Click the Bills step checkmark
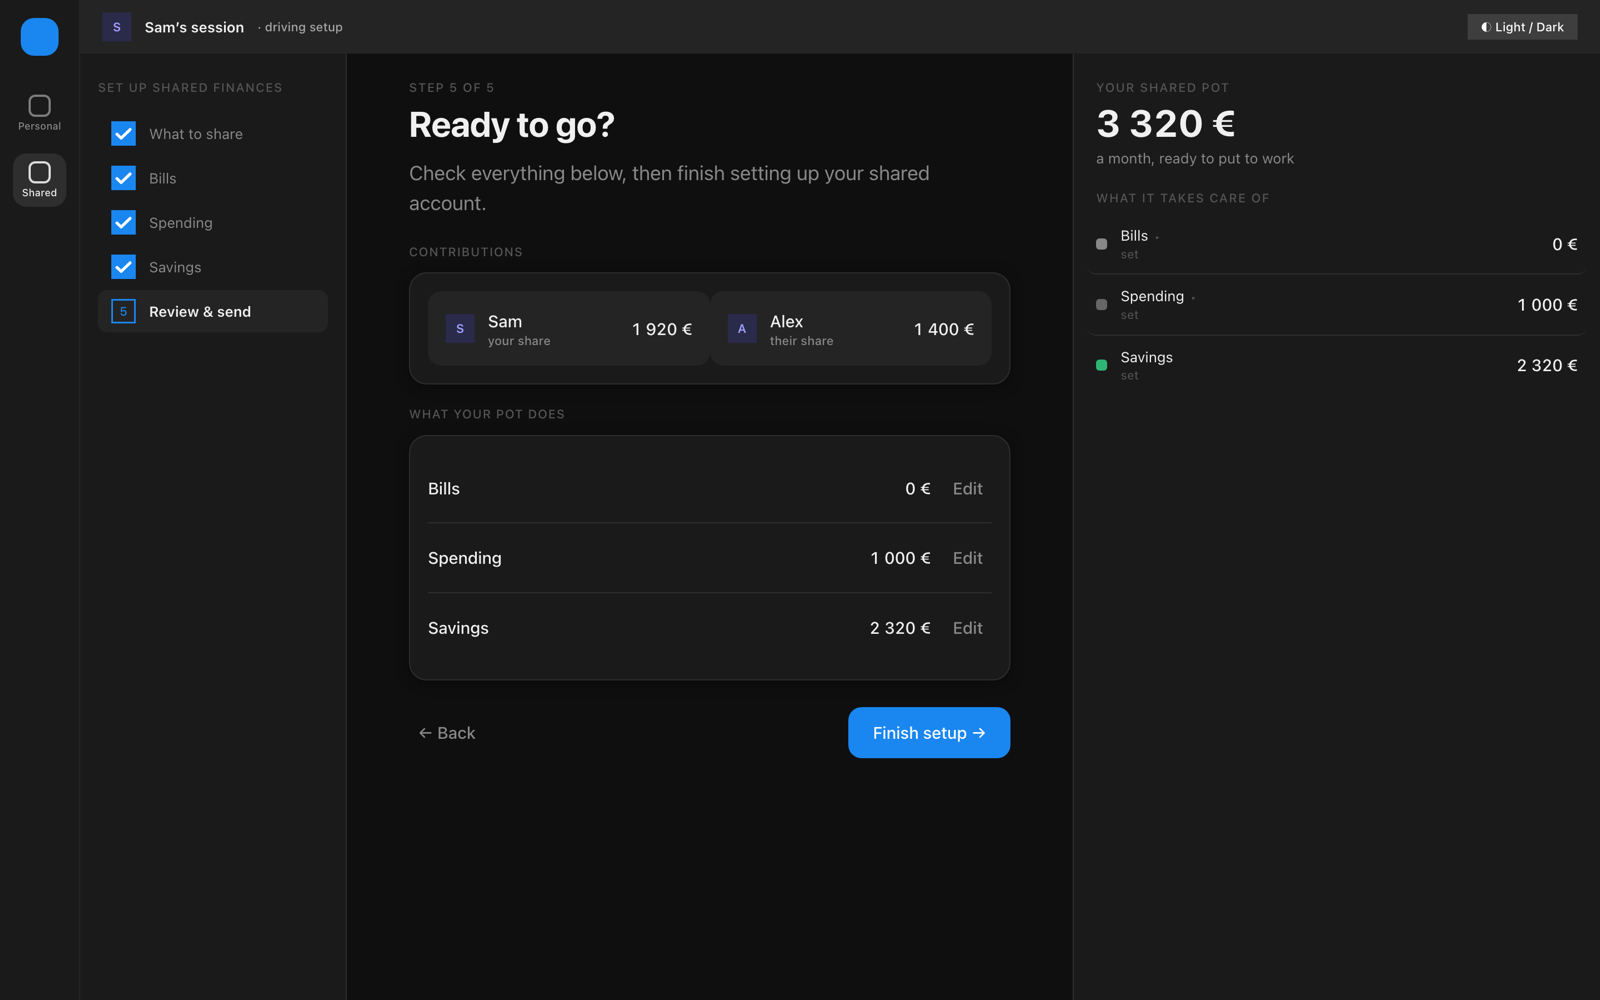This screenshot has width=1600, height=1000. (x=123, y=178)
